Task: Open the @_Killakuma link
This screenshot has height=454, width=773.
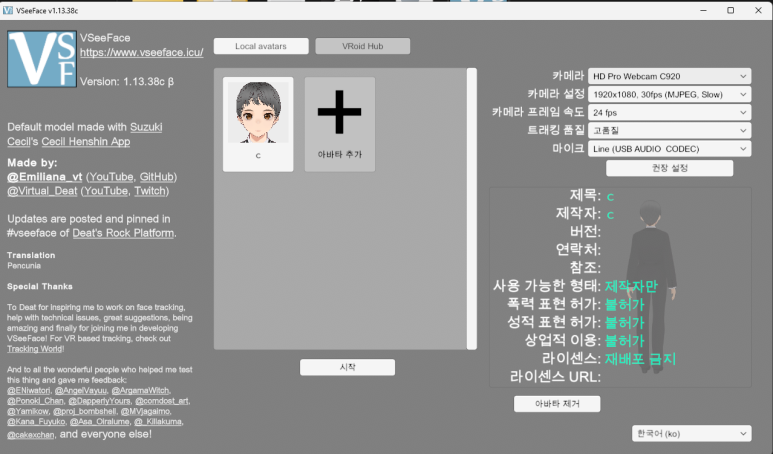Action: (x=158, y=421)
